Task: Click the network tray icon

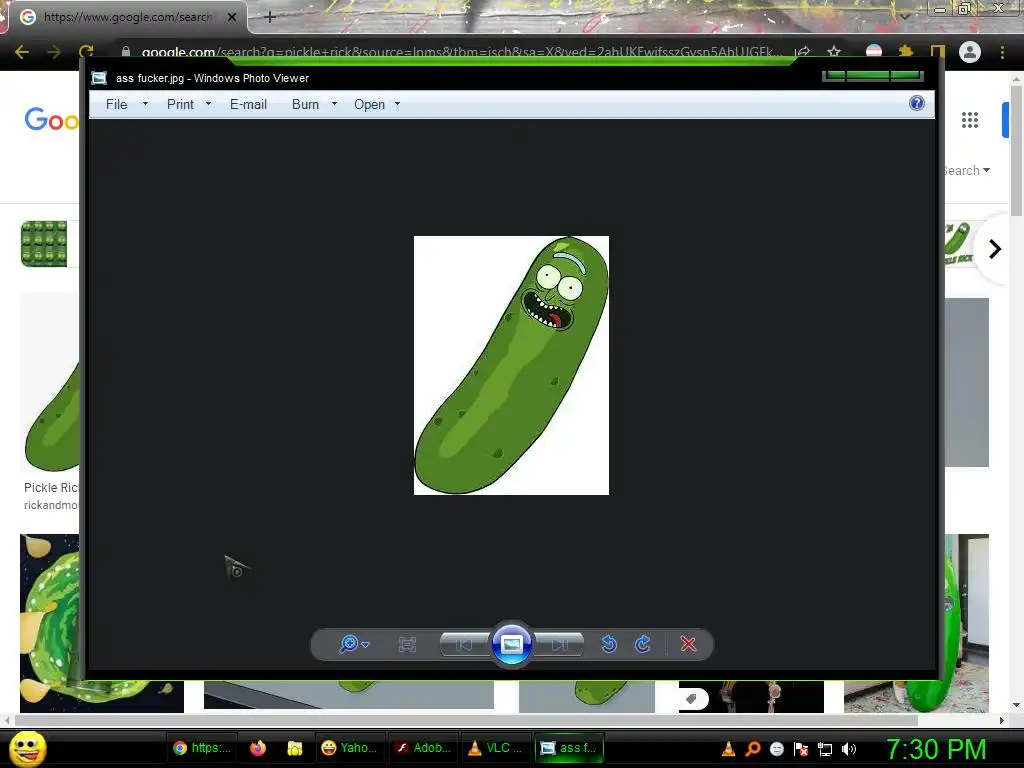Action: [x=825, y=749]
